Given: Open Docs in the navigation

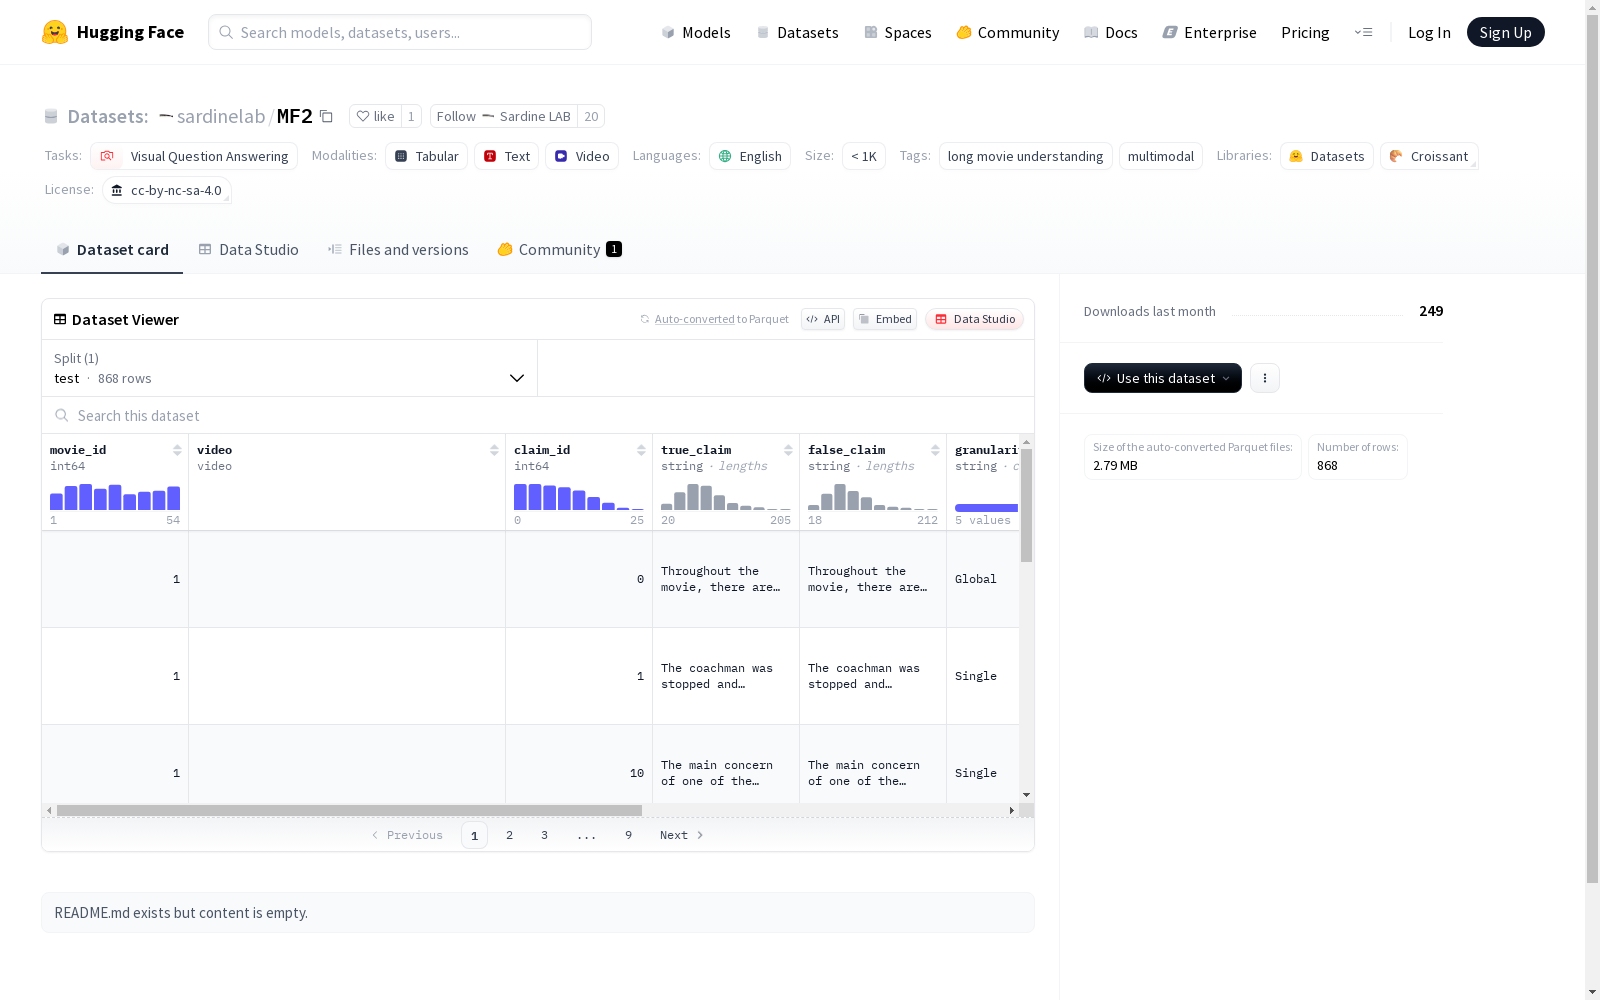Looking at the screenshot, I should (x=1111, y=32).
